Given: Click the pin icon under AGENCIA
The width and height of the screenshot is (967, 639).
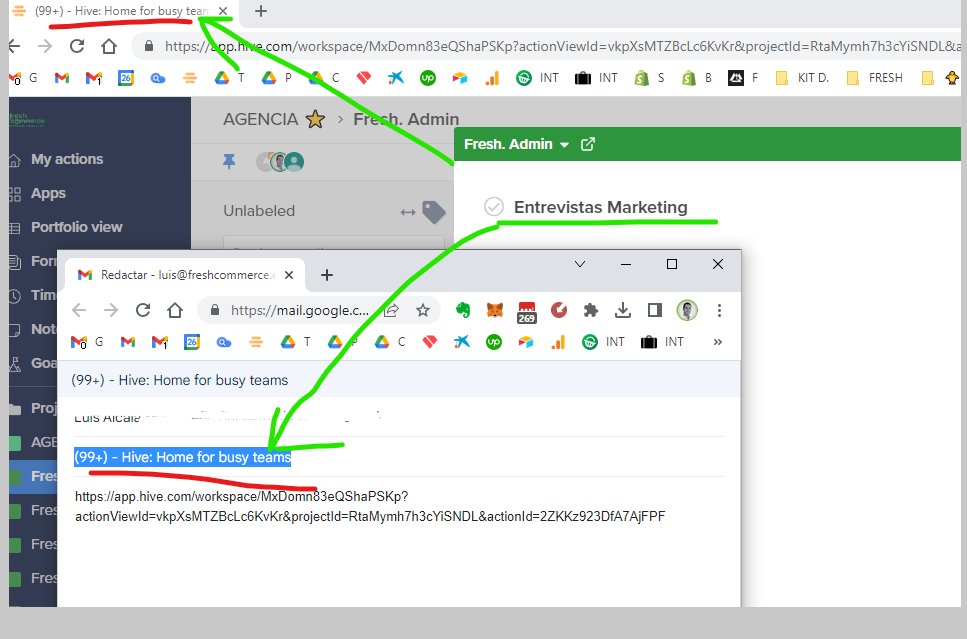Looking at the screenshot, I should [x=229, y=162].
